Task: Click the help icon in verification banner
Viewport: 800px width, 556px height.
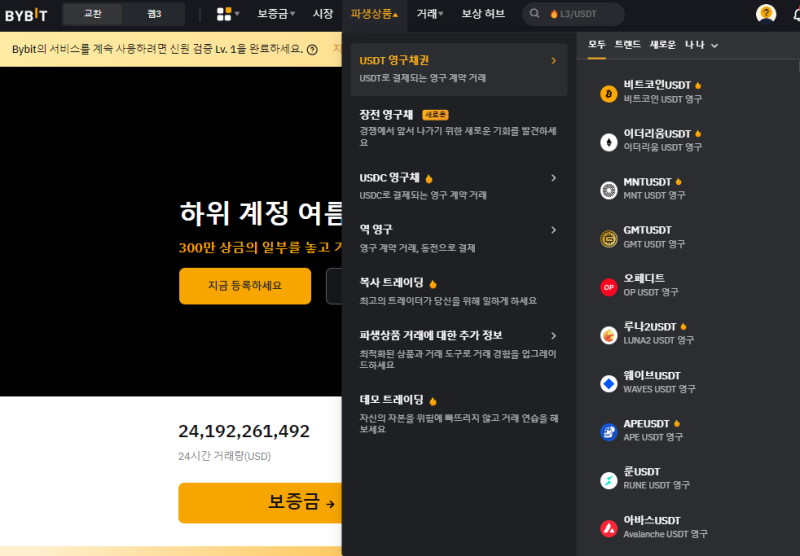Action: [x=312, y=49]
